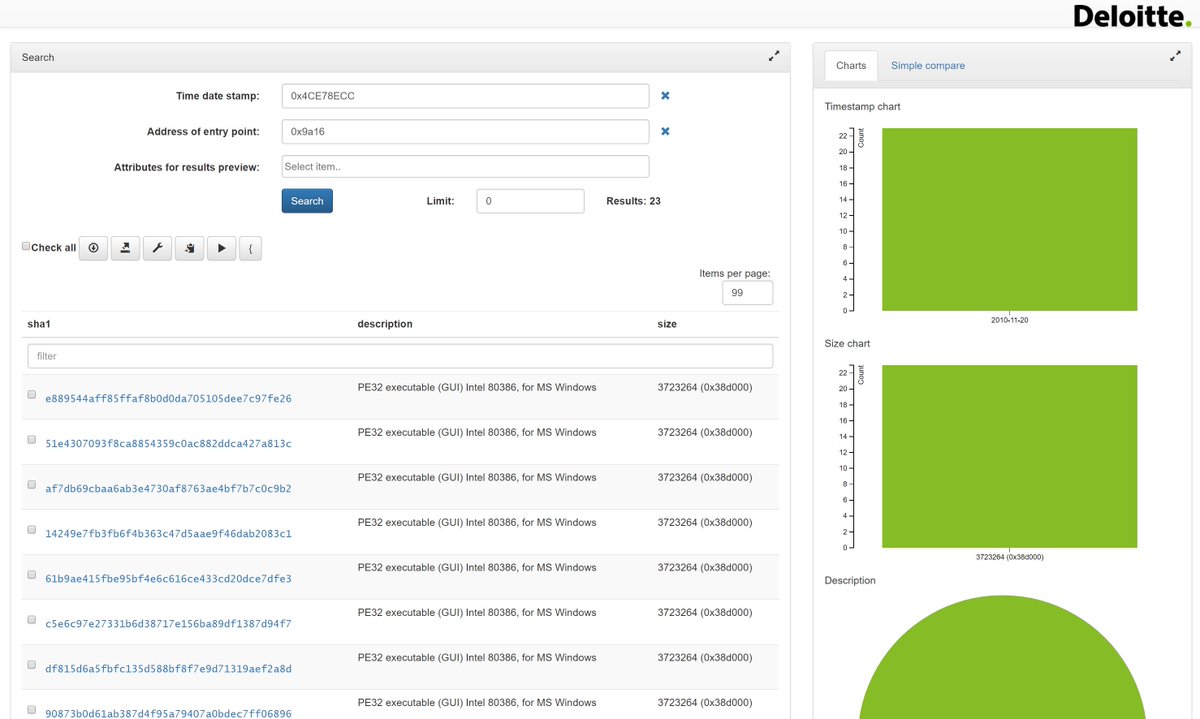The width and height of the screenshot is (1200, 719).
Task: Check the row for sha1 e889544aff85
Action: 31,394
